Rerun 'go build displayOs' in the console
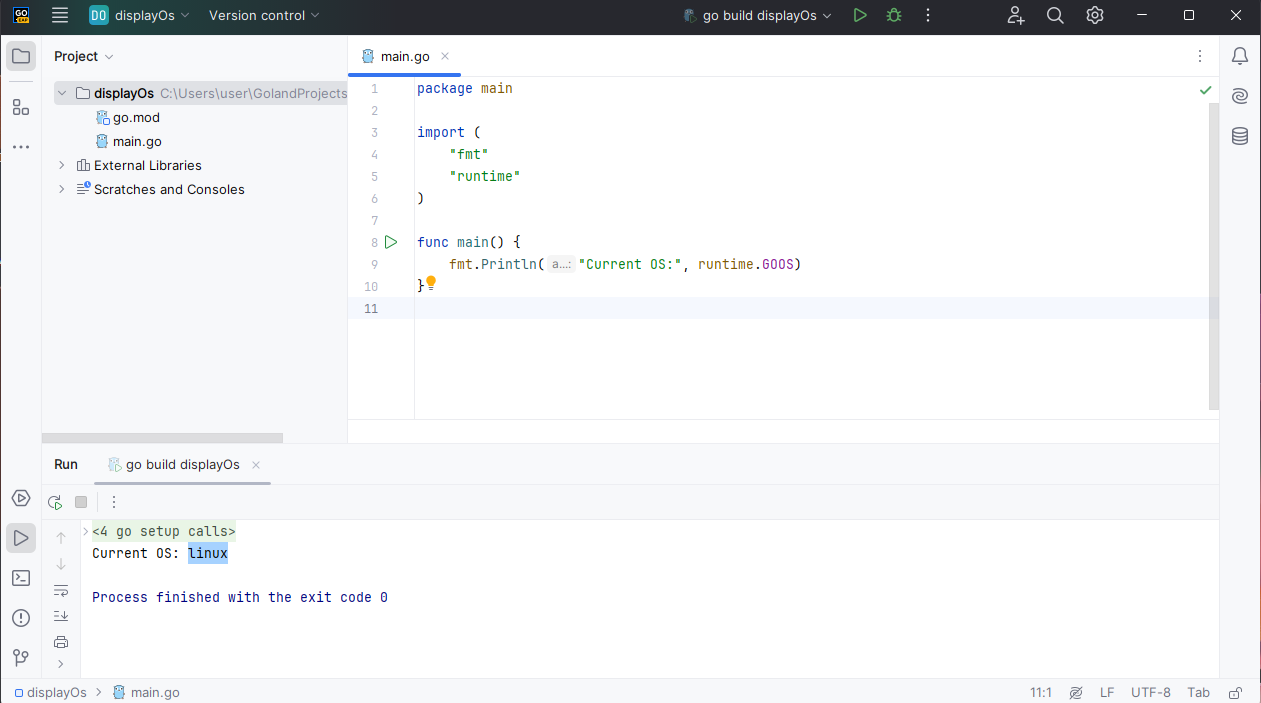This screenshot has width=1261, height=703. click(54, 501)
